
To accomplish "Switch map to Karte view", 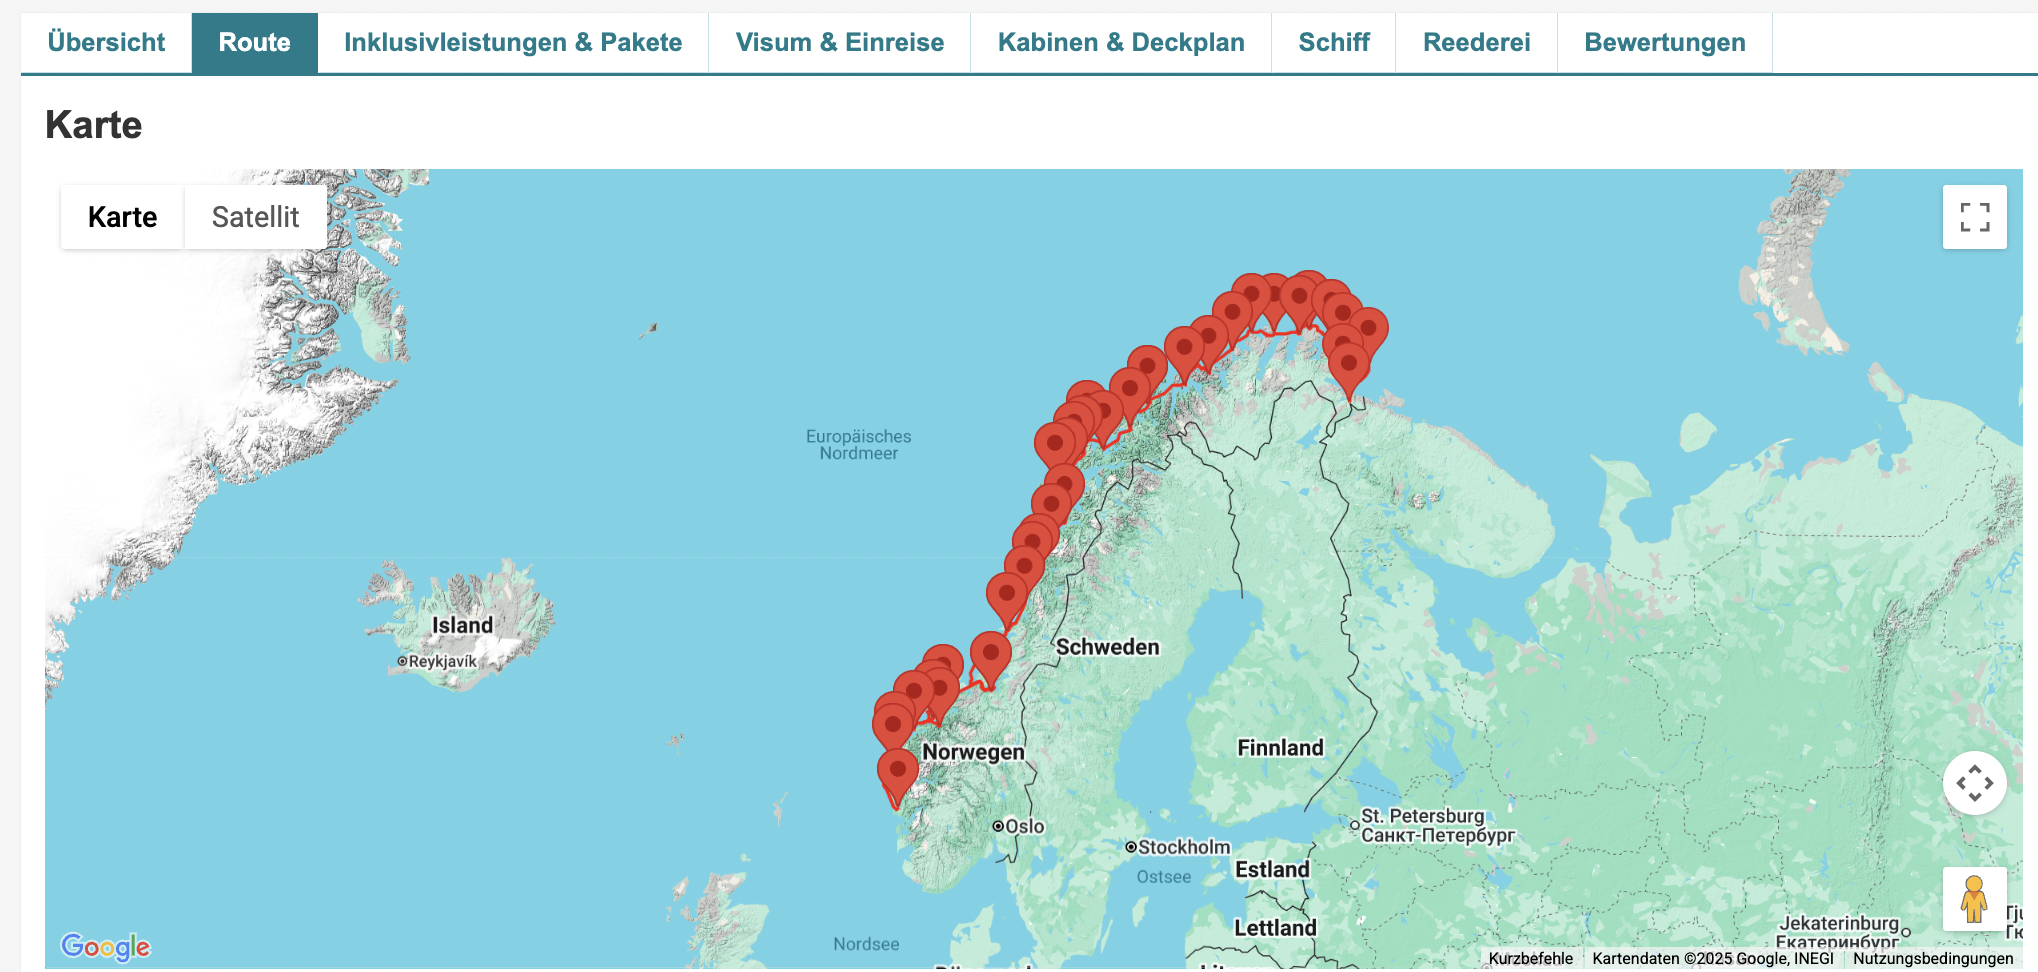I will click(x=122, y=217).
